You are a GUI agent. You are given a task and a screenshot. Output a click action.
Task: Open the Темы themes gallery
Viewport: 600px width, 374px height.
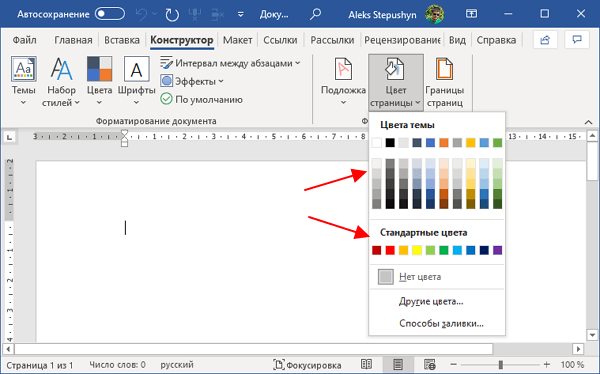[24, 81]
